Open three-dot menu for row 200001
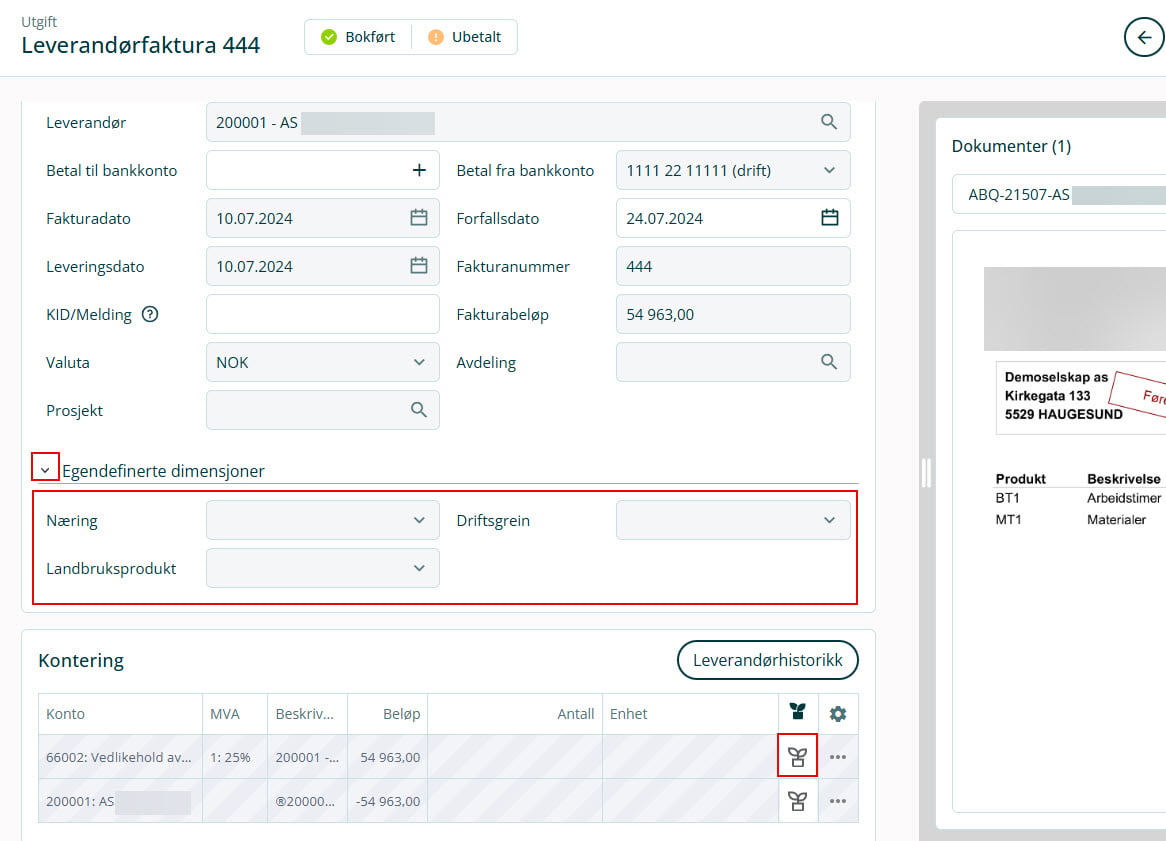 [x=838, y=801]
